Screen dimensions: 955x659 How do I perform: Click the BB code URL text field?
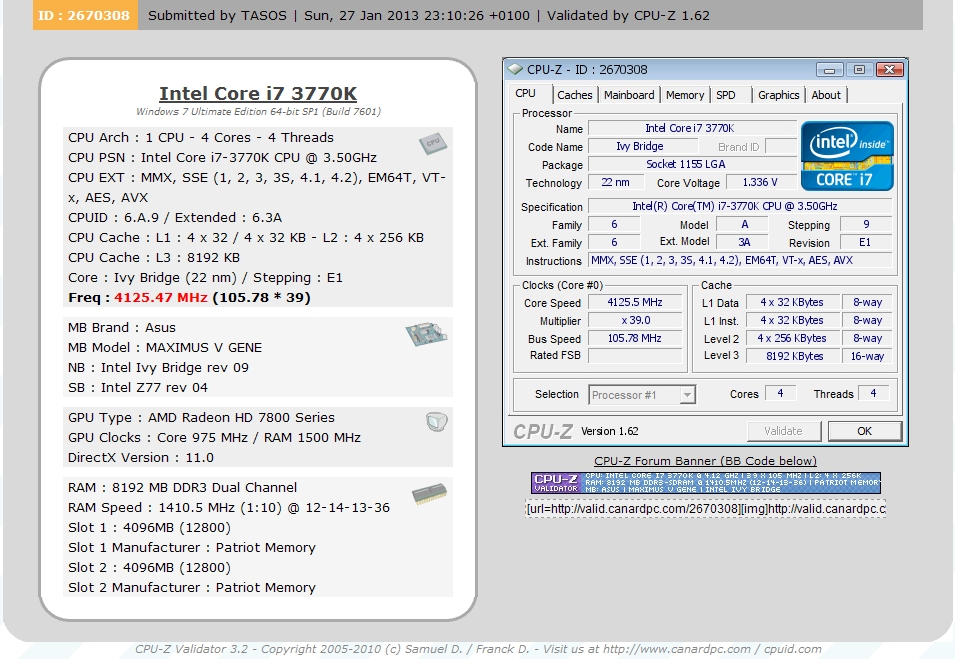705,509
